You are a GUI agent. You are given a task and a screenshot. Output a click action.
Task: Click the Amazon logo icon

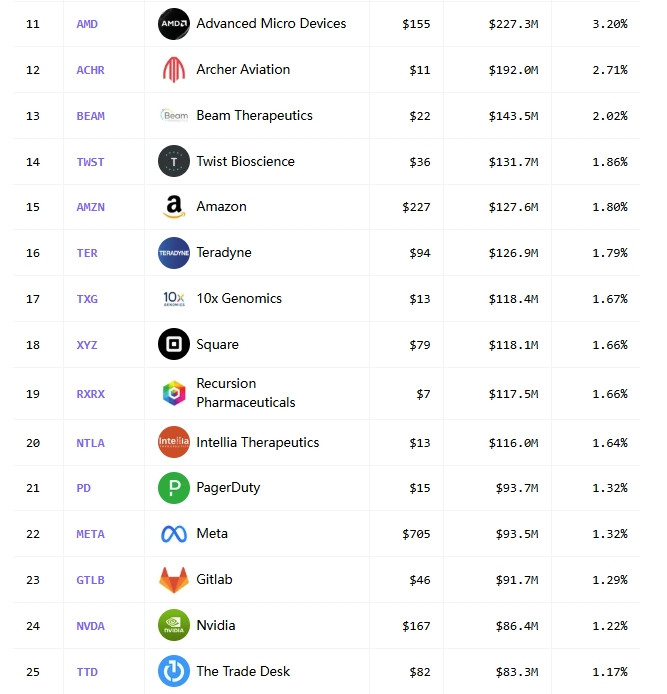(173, 207)
